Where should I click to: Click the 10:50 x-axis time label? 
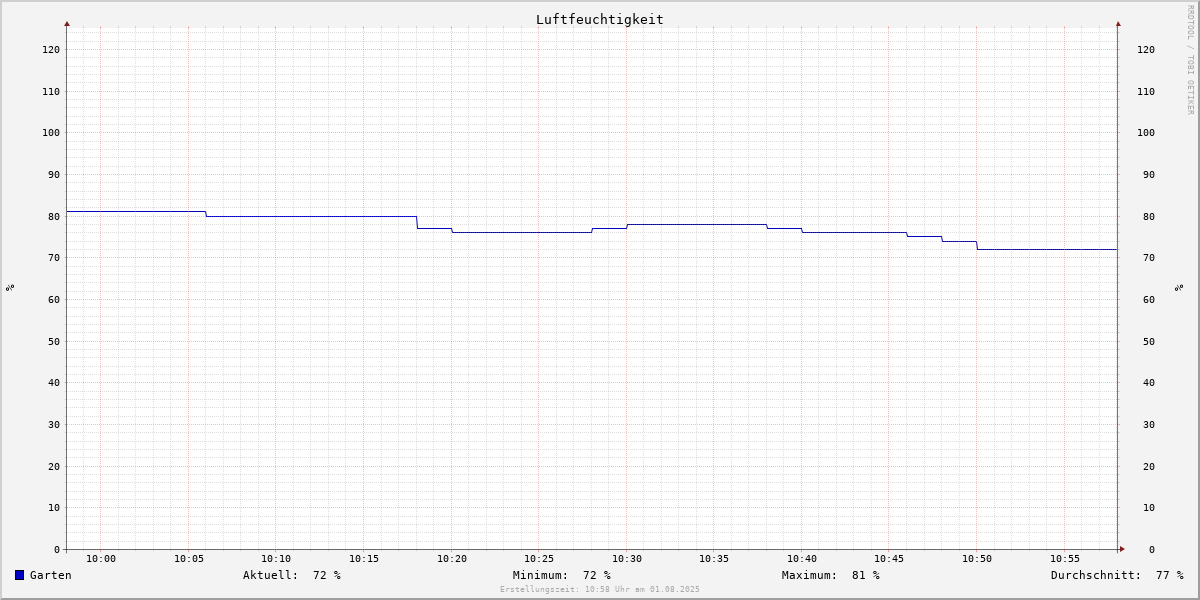(x=977, y=558)
